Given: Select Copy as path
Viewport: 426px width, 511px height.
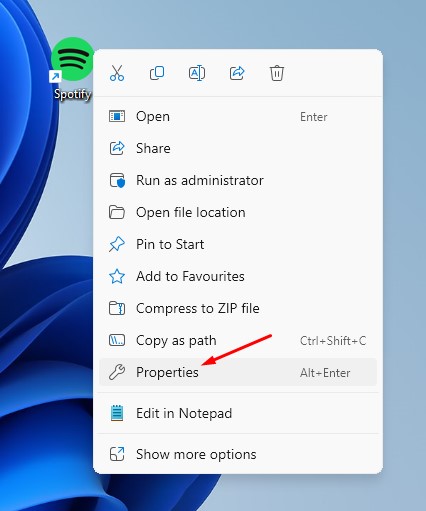Looking at the screenshot, I should pos(238,340).
